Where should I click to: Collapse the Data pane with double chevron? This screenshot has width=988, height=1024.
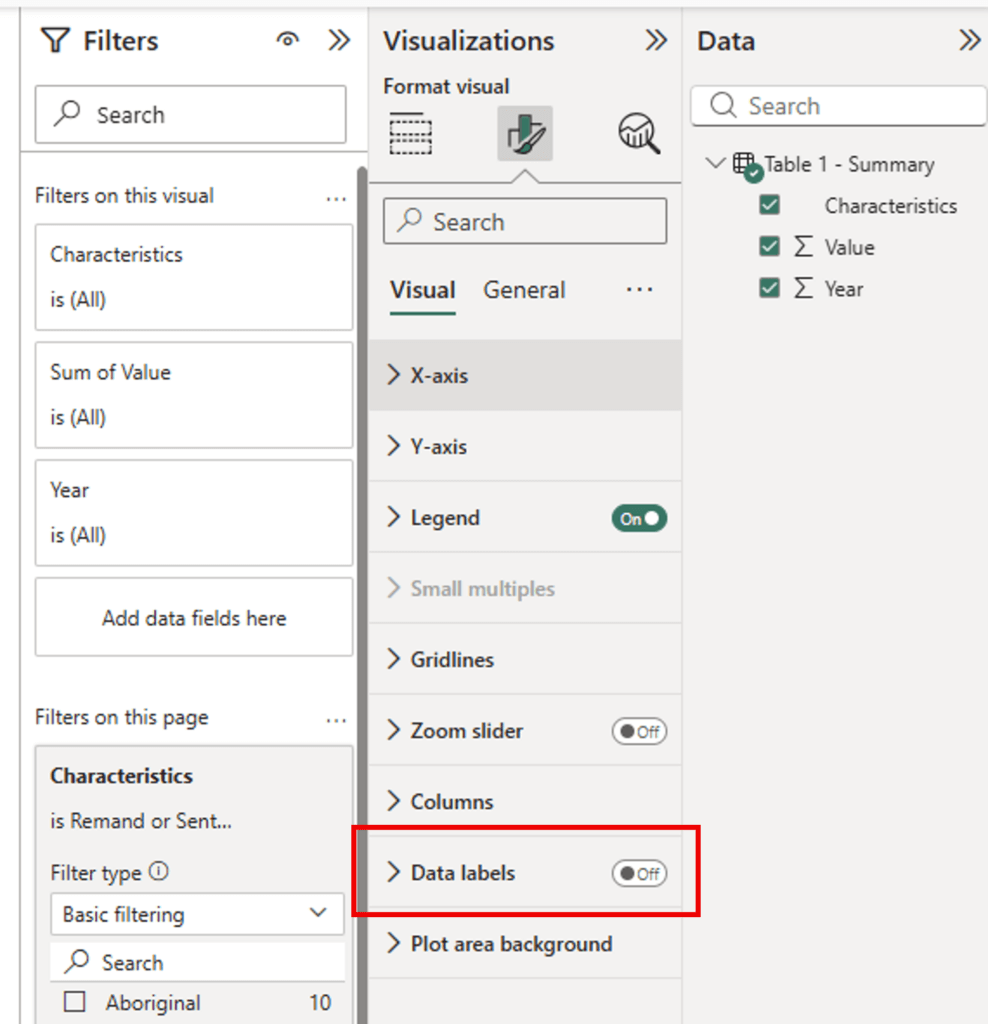coord(969,40)
